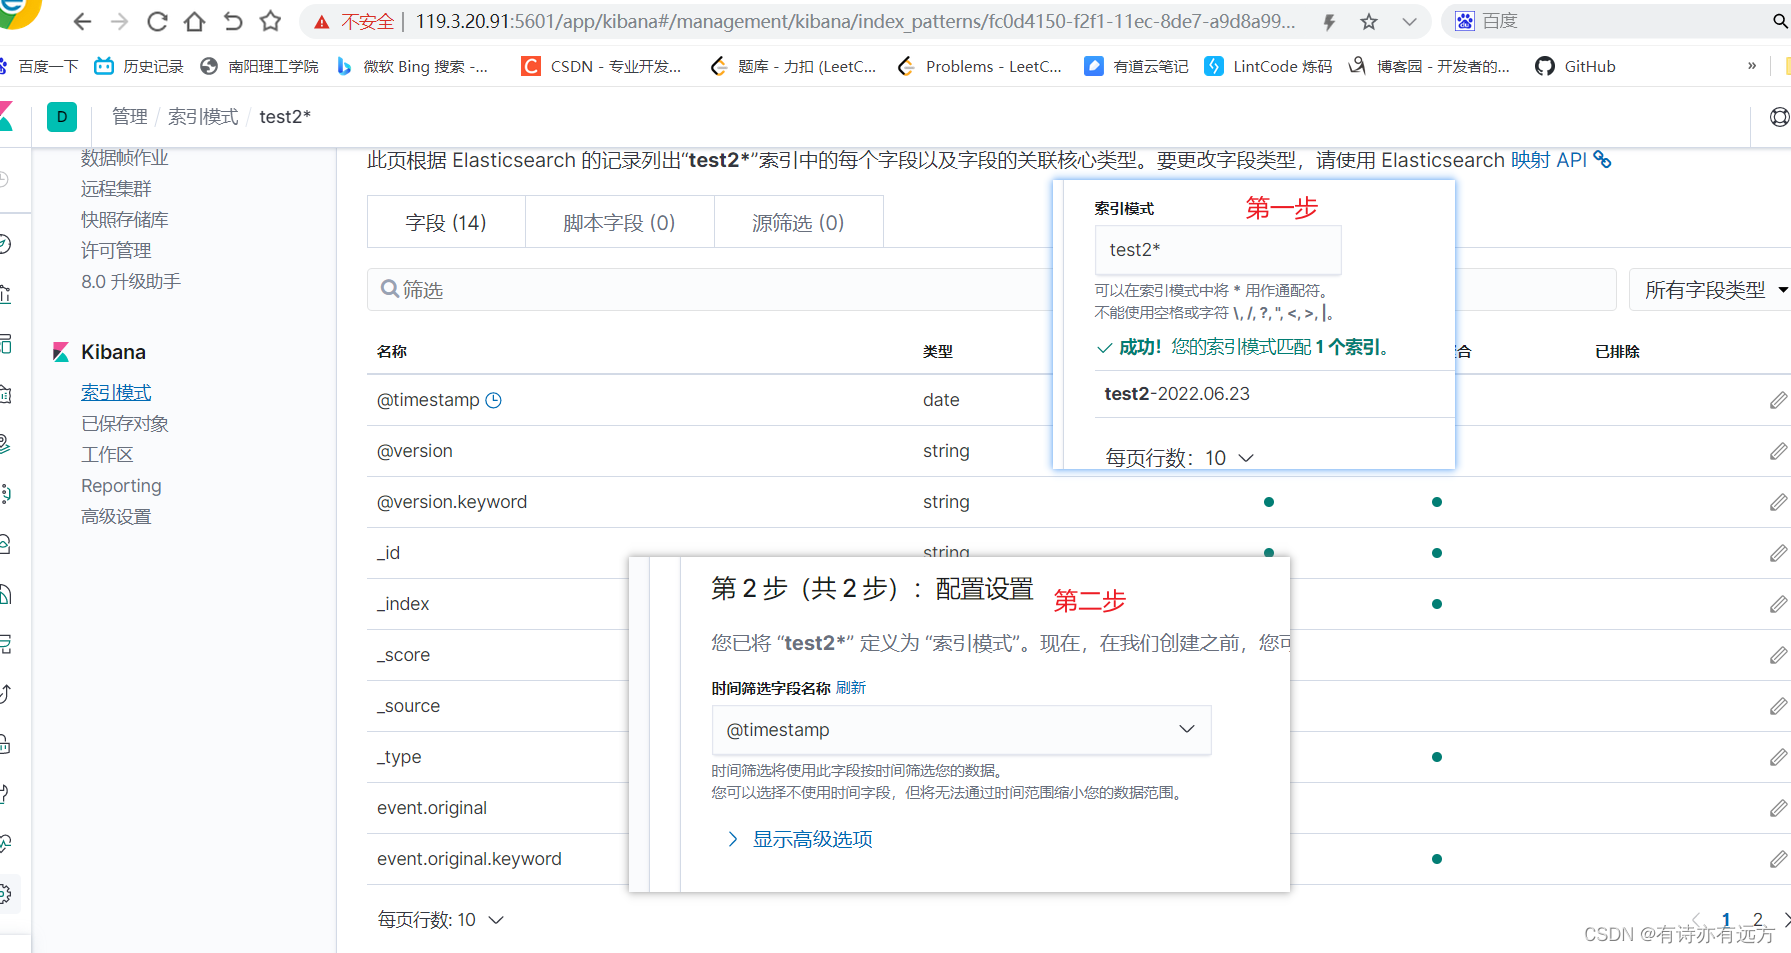Open 每页行数: 10 dropdown in step one panel
This screenshot has width=1791, height=953.
click(x=1179, y=458)
